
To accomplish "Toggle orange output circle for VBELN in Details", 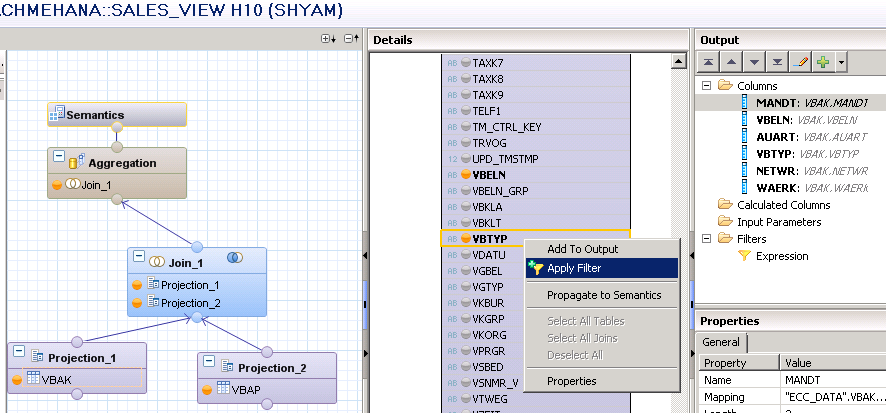I will [466, 175].
